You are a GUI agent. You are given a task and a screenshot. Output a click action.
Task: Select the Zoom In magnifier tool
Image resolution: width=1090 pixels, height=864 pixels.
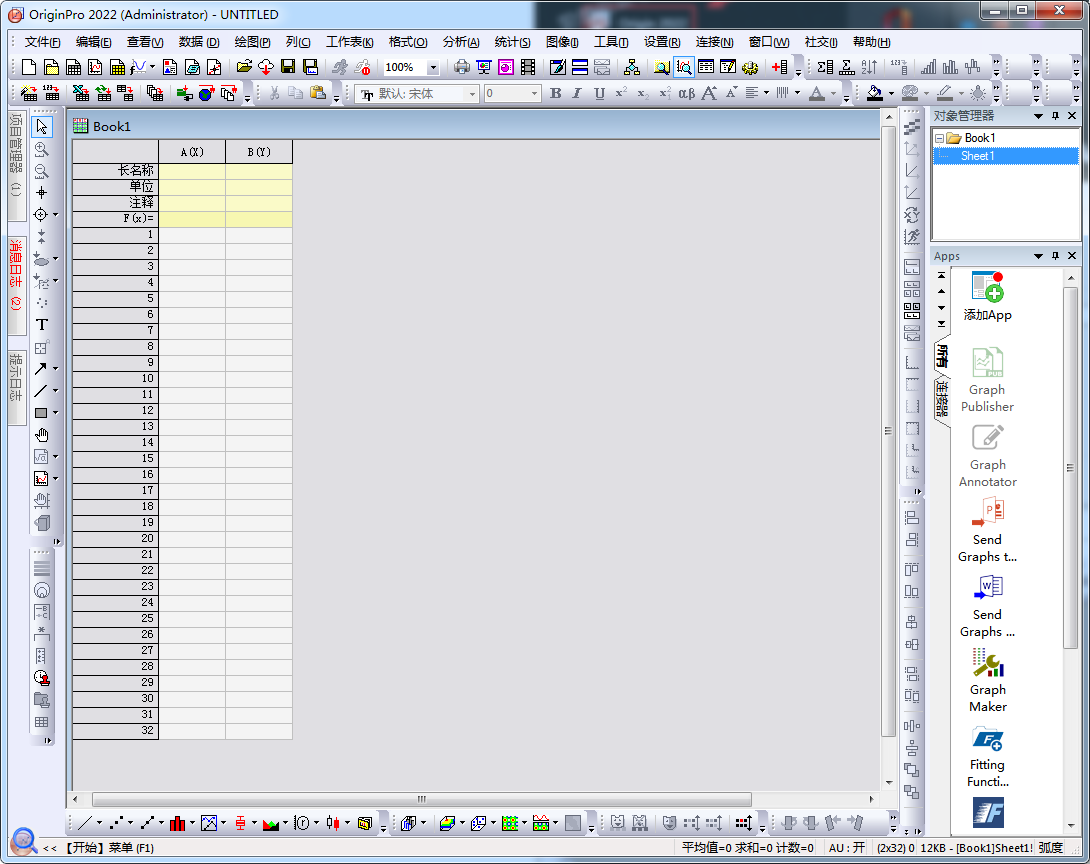42,149
